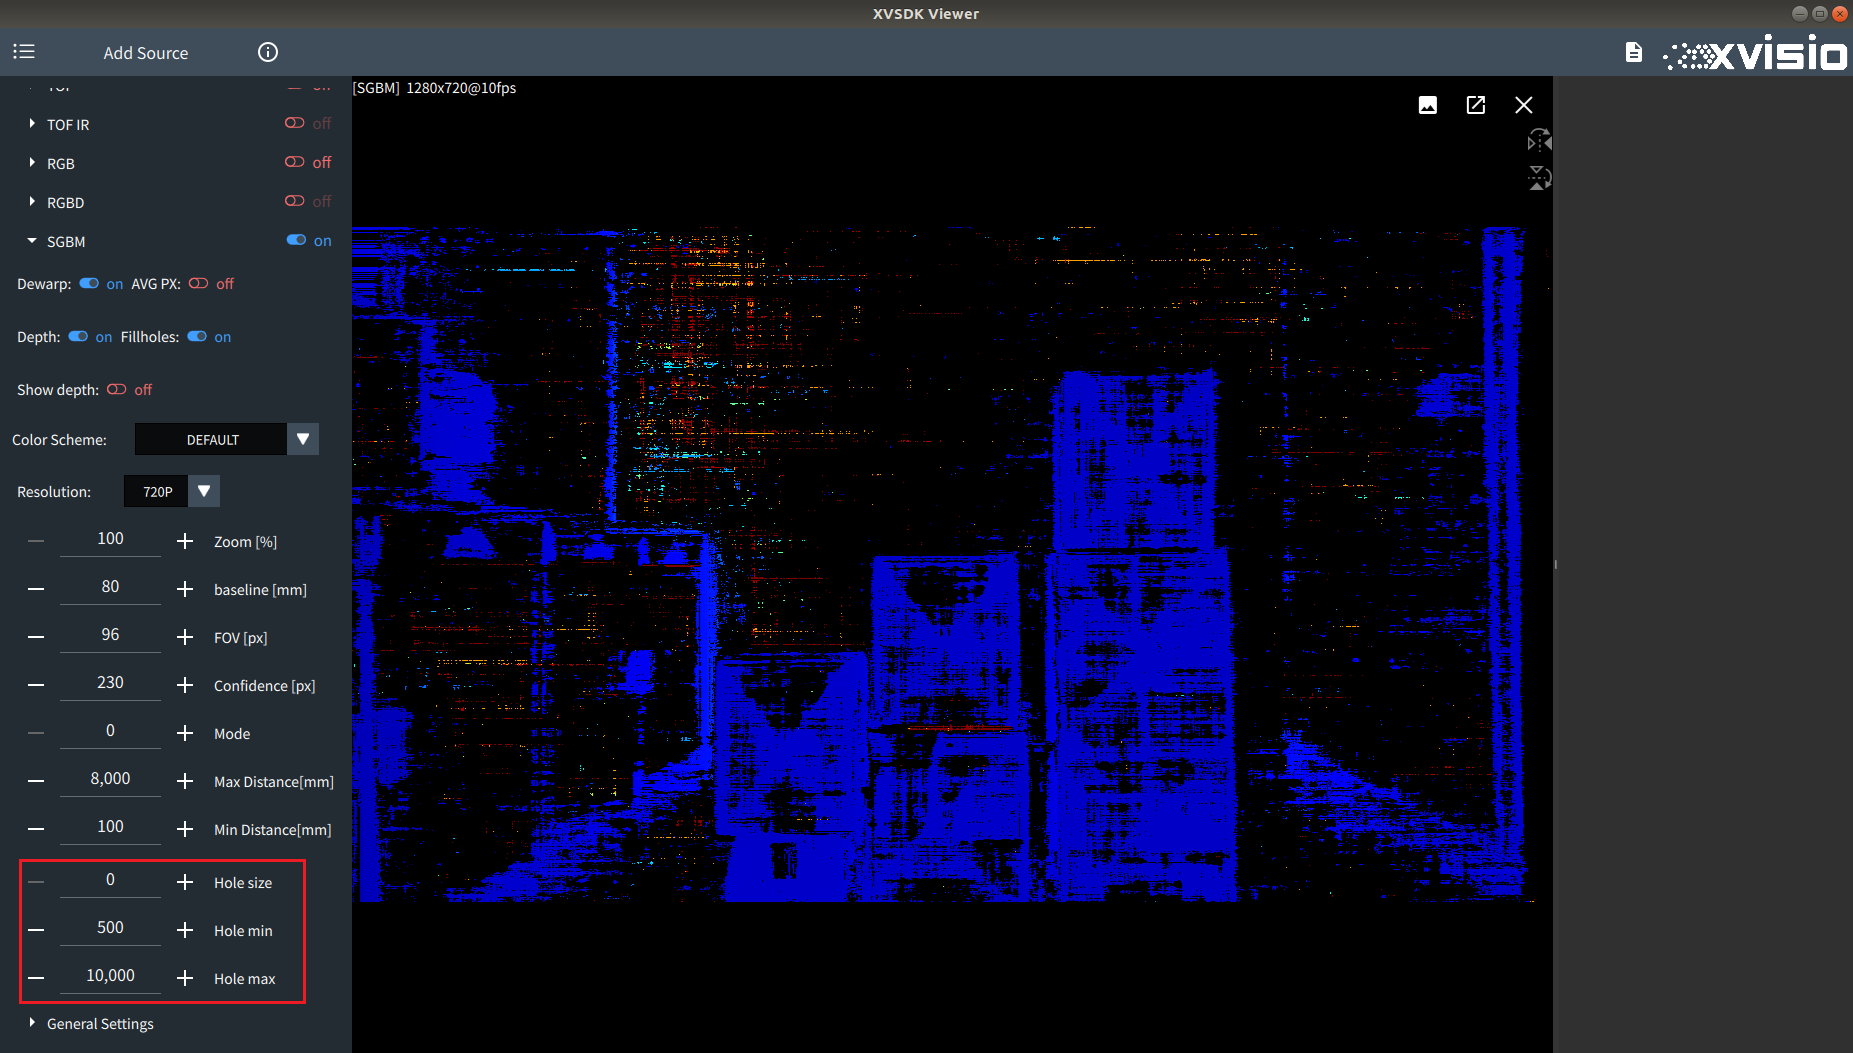Open the hamburger sidebar menu
Screen dimensions: 1853x1053
pyautogui.click(x=24, y=51)
